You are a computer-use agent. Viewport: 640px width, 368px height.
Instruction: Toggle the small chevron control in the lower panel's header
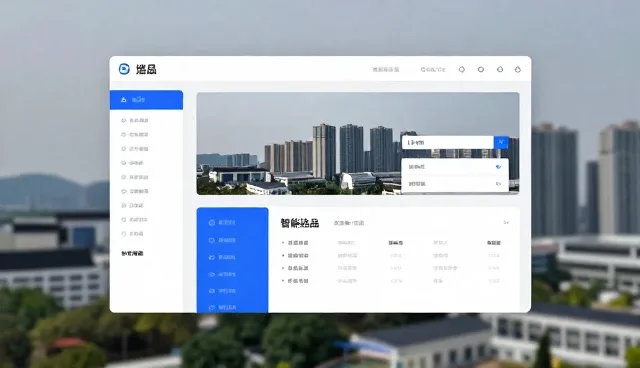506,223
